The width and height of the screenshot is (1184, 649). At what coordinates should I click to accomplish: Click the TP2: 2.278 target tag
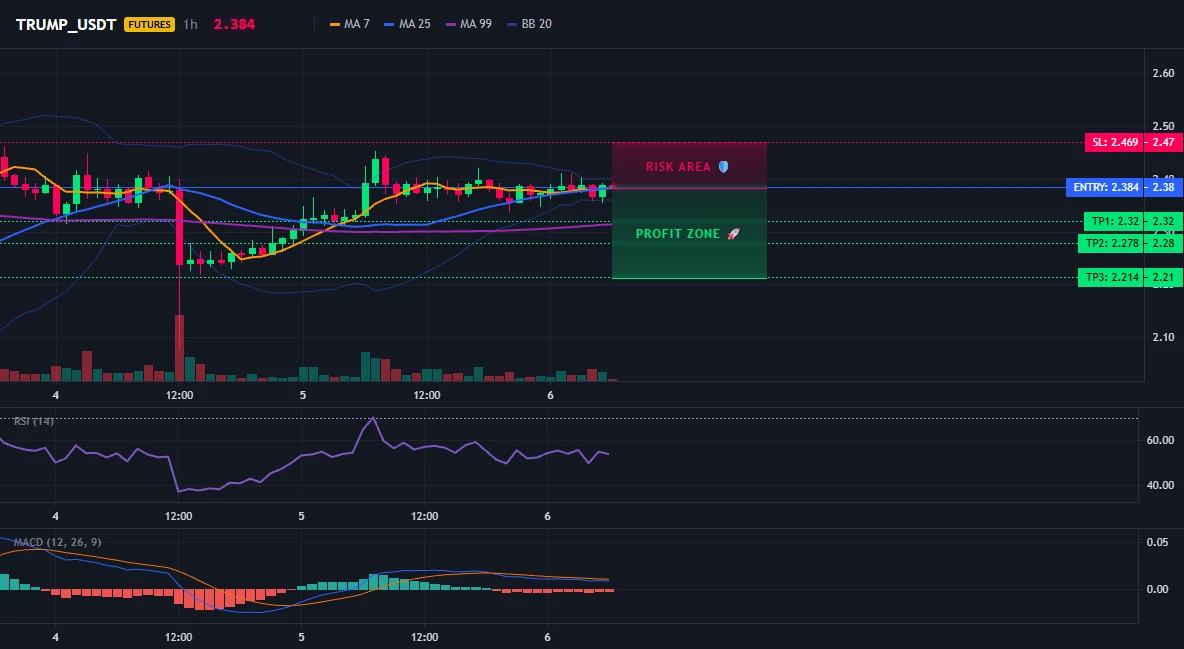[1110, 243]
